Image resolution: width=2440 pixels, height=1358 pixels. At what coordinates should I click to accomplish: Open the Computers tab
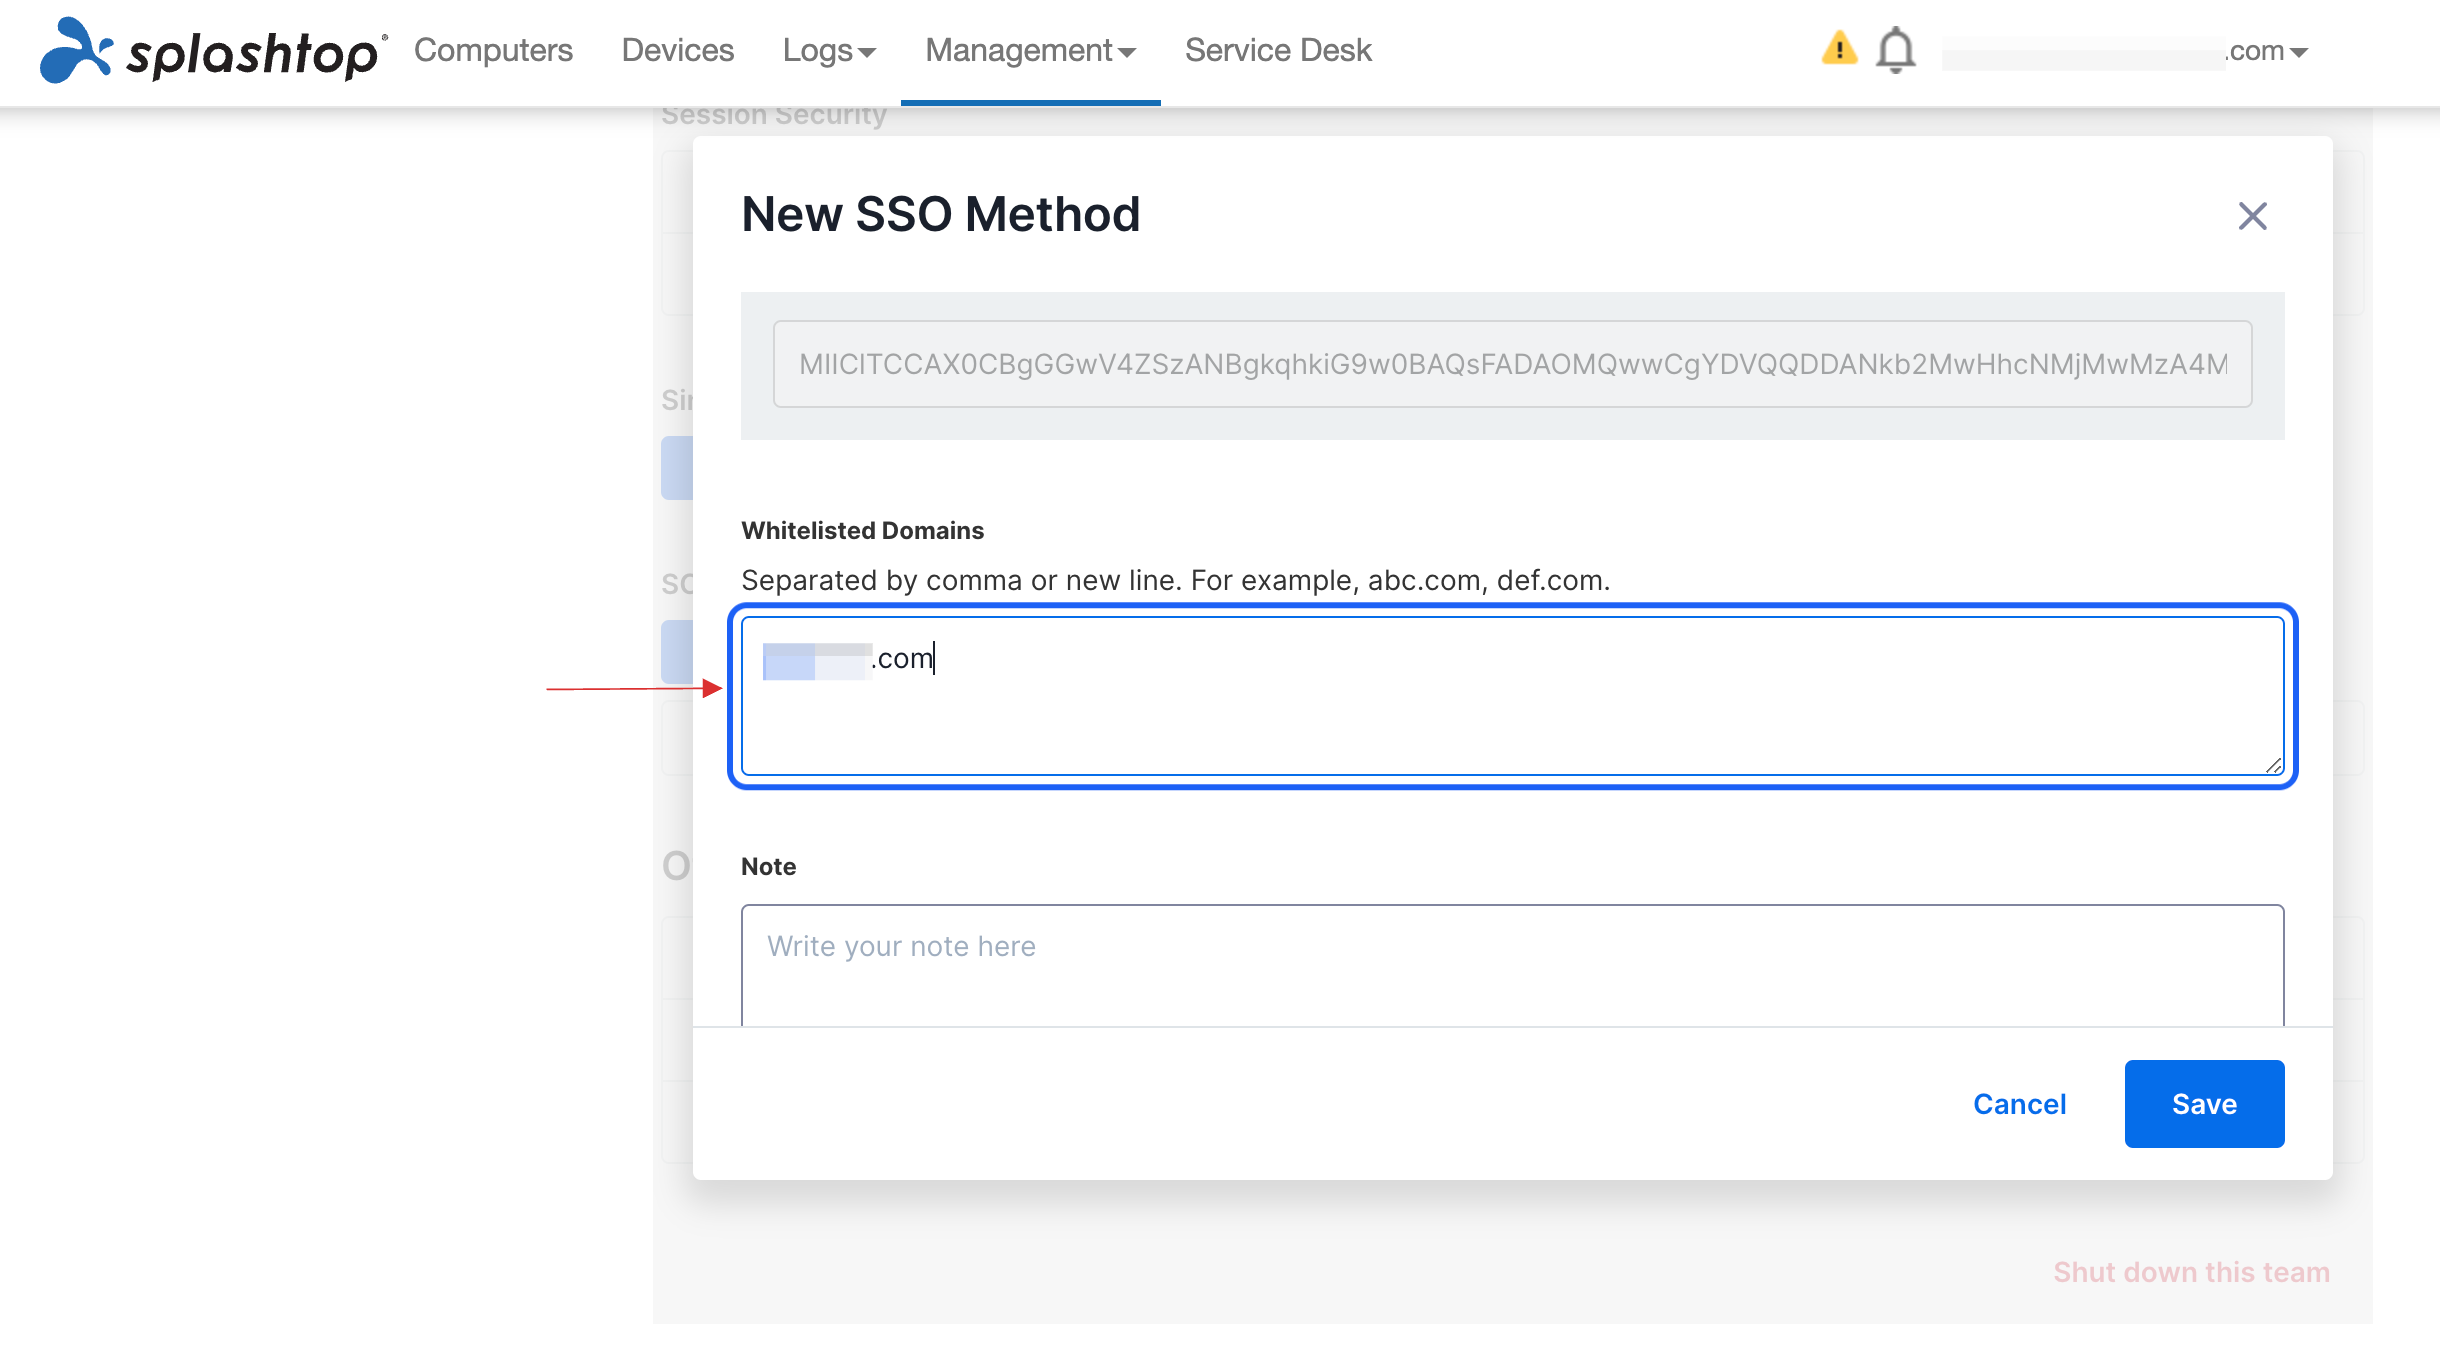coord(493,50)
